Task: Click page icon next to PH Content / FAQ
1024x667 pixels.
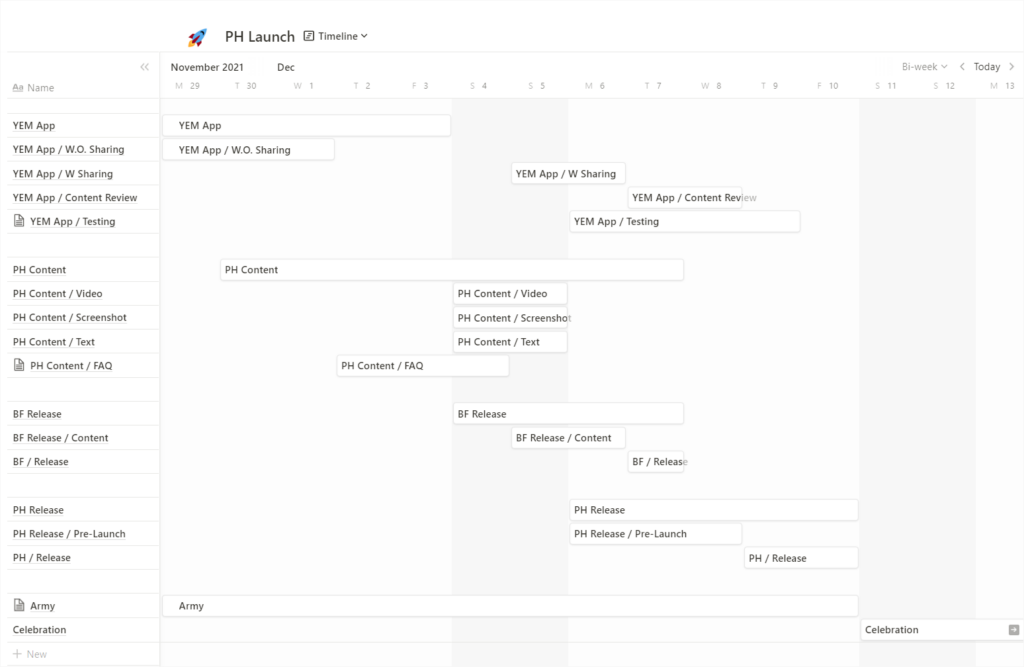Action: (19, 365)
